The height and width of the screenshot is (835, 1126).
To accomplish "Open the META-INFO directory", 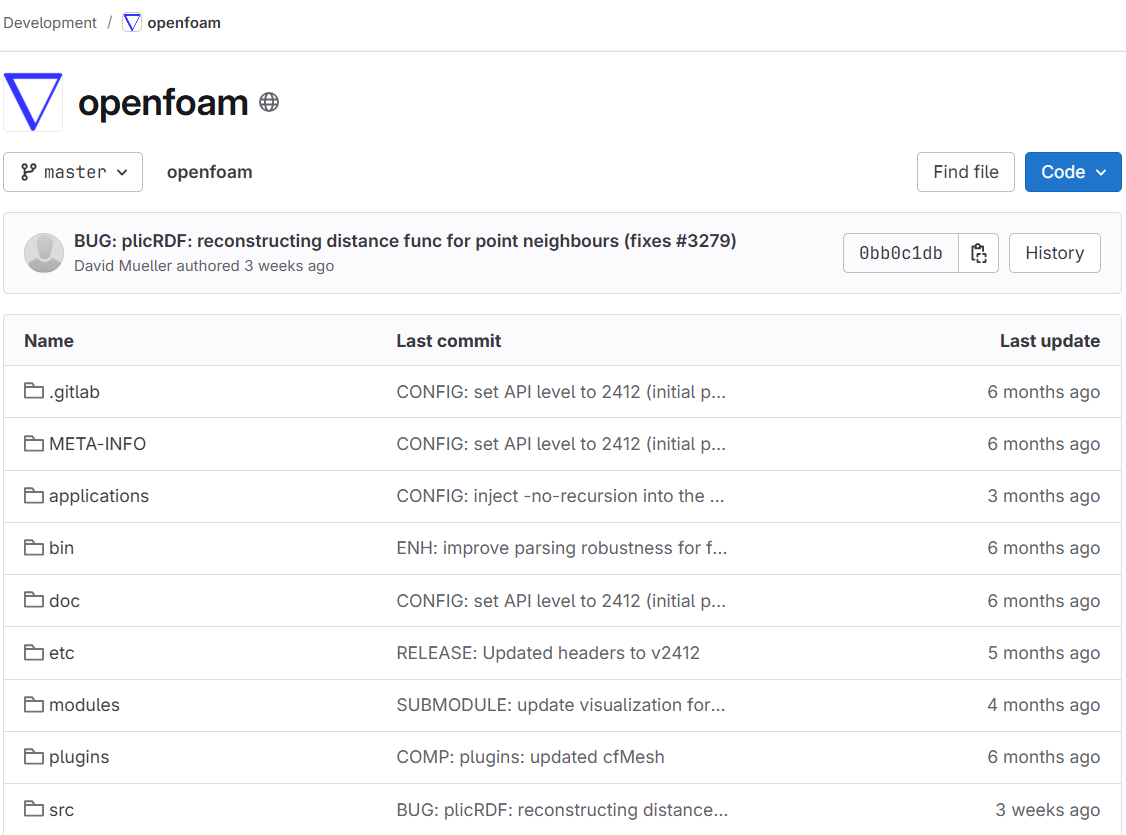I will [x=97, y=444].
